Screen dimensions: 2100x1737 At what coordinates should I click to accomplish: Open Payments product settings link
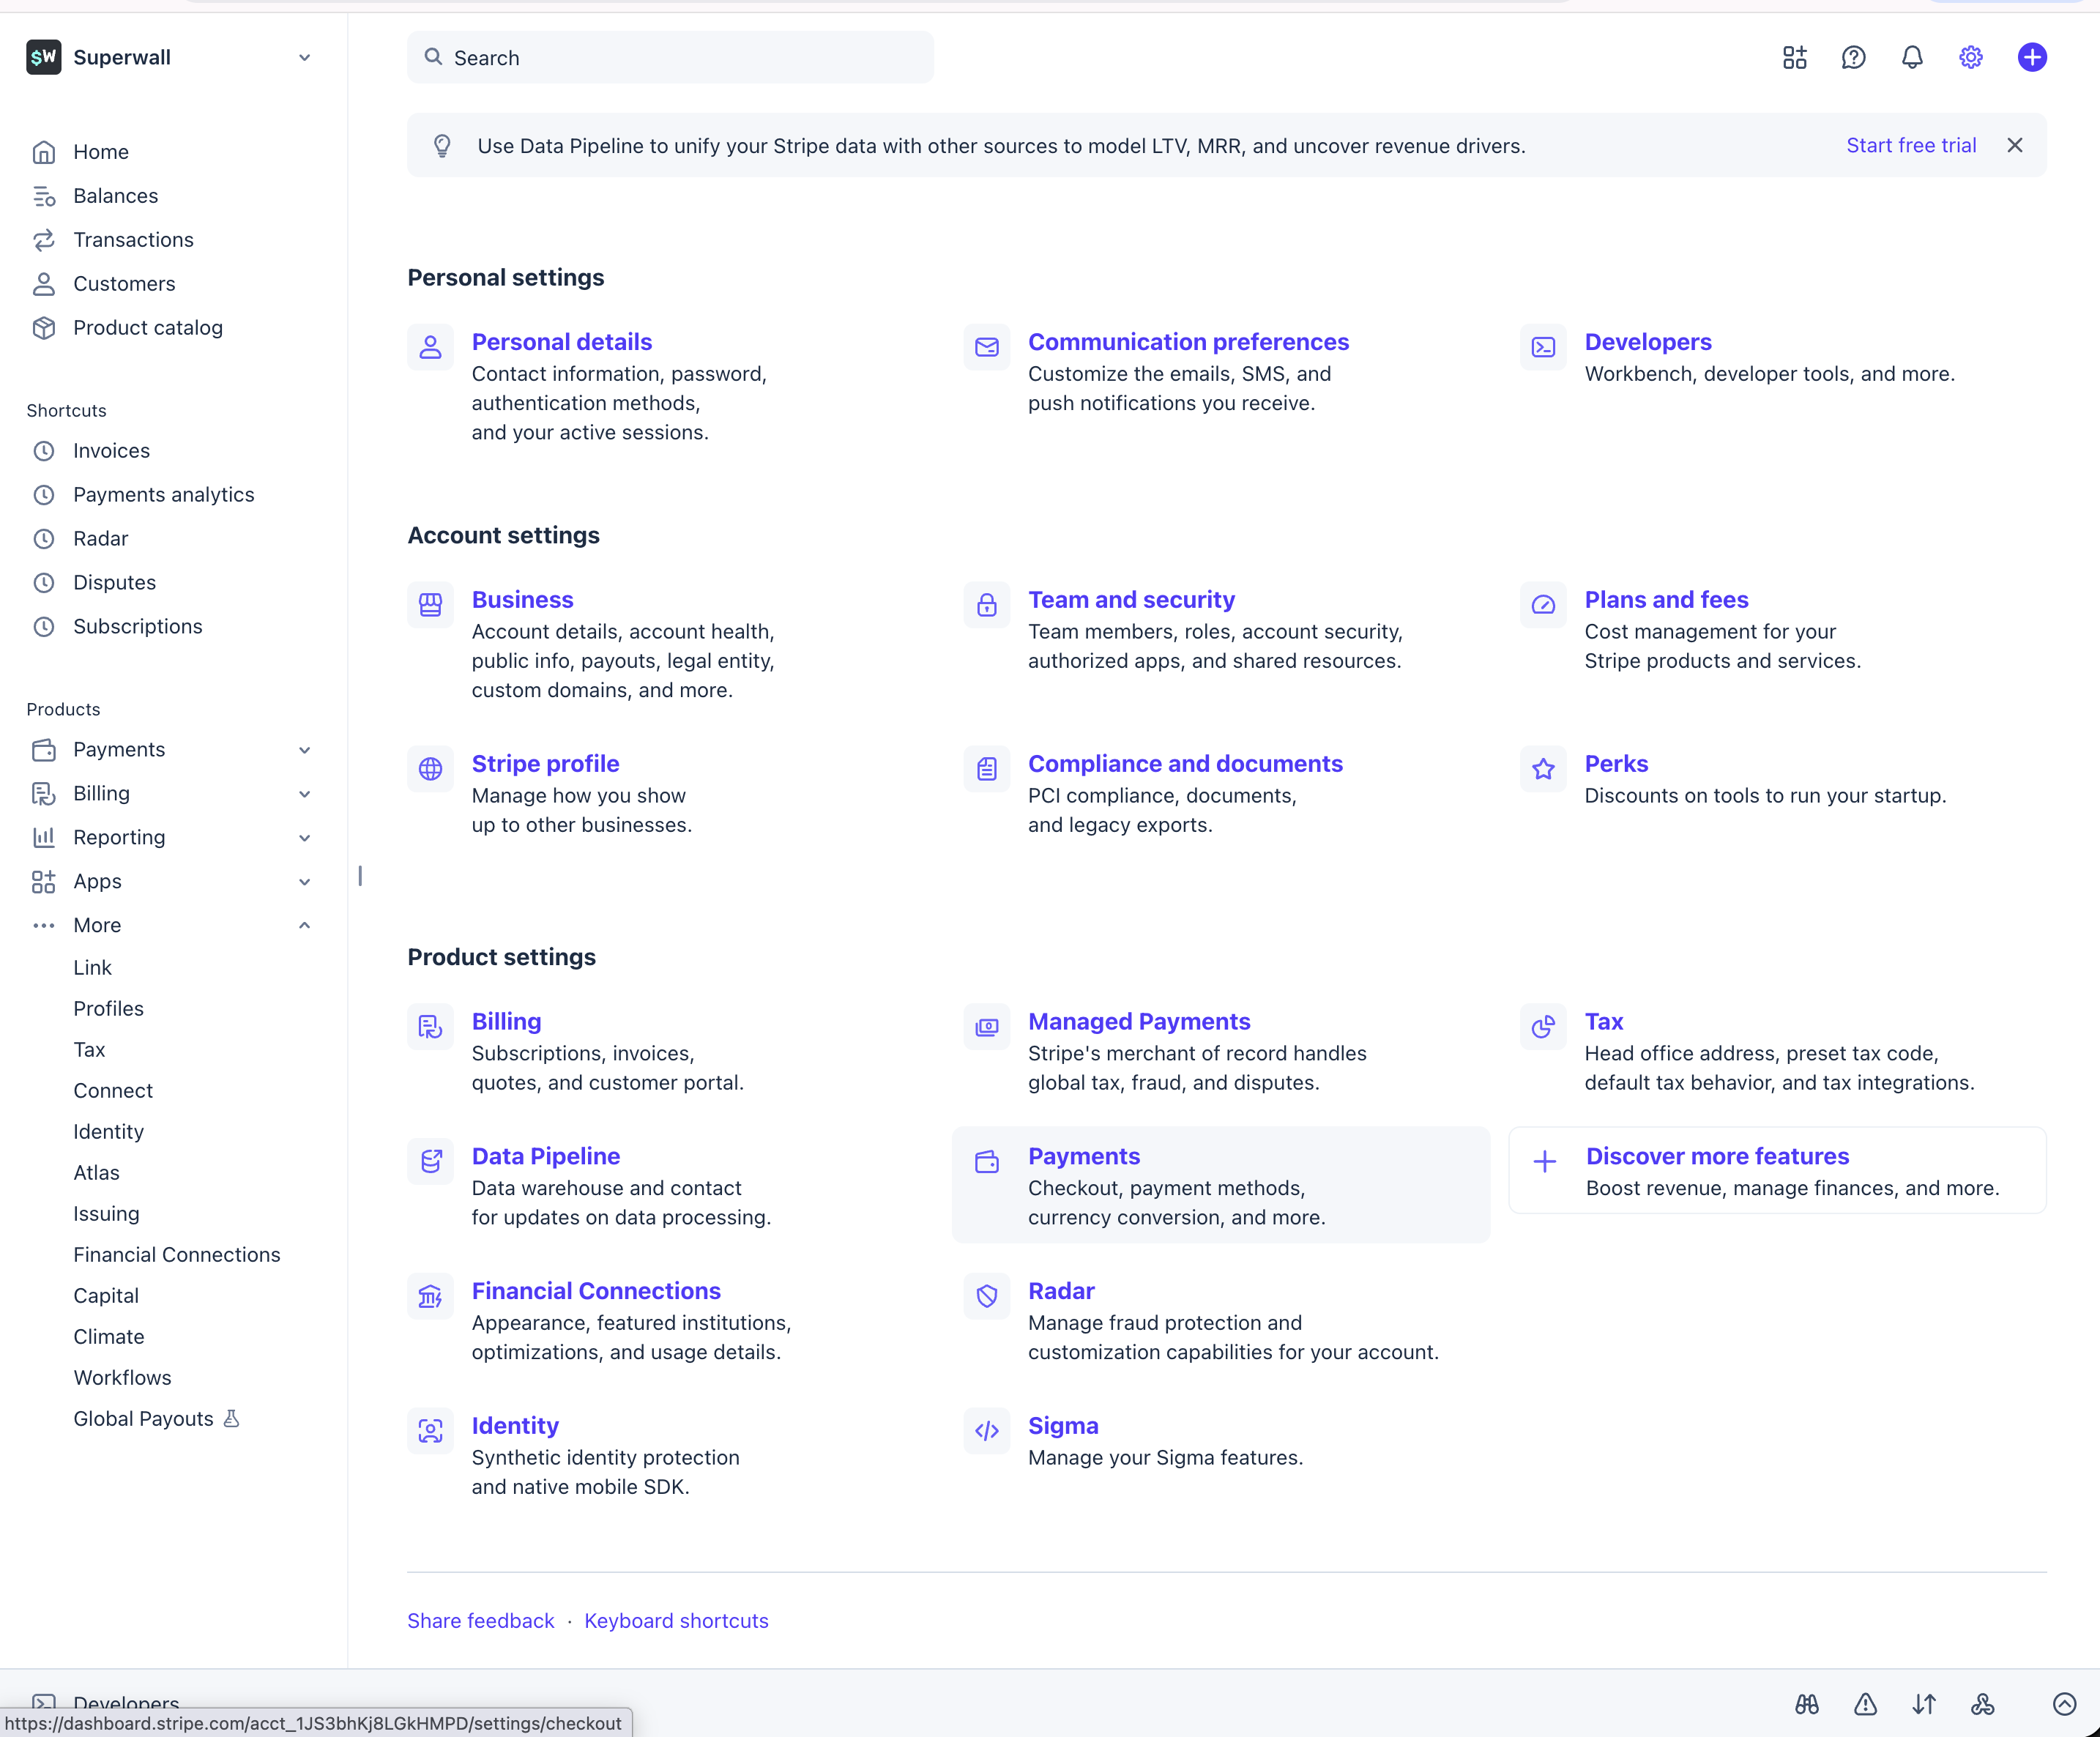pyautogui.click(x=1084, y=1156)
